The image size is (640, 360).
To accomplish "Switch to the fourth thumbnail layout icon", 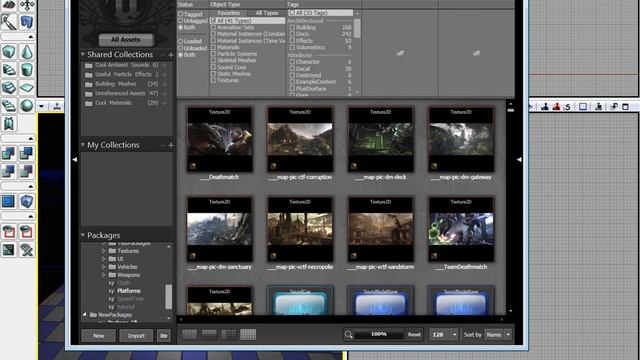I will (248, 335).
